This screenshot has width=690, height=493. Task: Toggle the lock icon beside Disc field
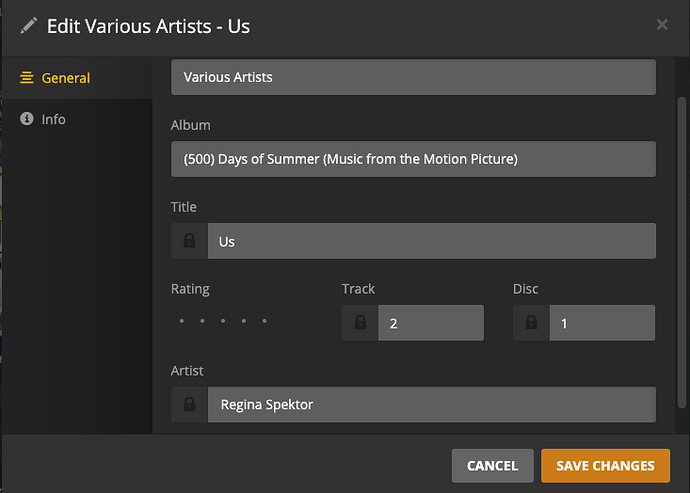(x=531, y=323)
